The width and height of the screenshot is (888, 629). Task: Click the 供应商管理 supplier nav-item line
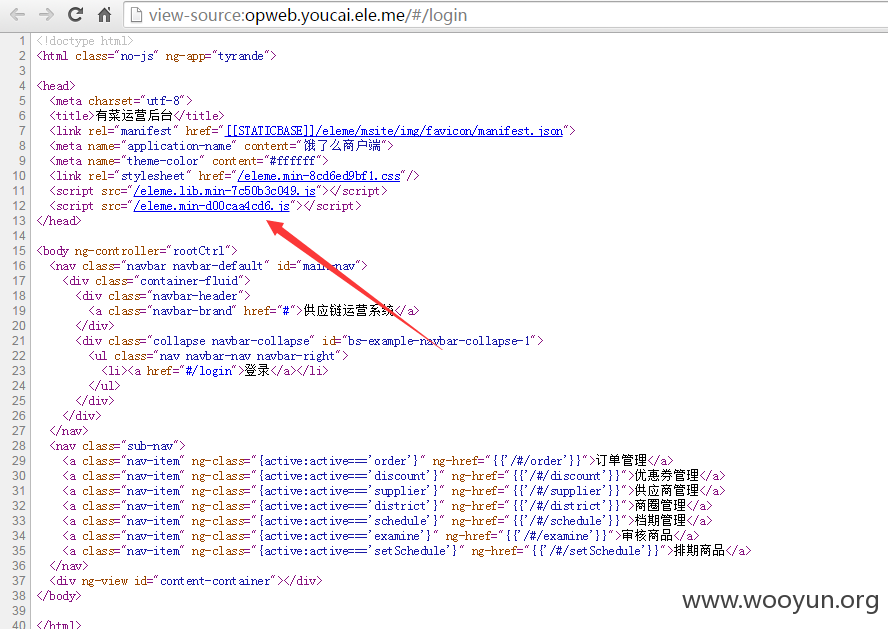(x=394, y=491)
